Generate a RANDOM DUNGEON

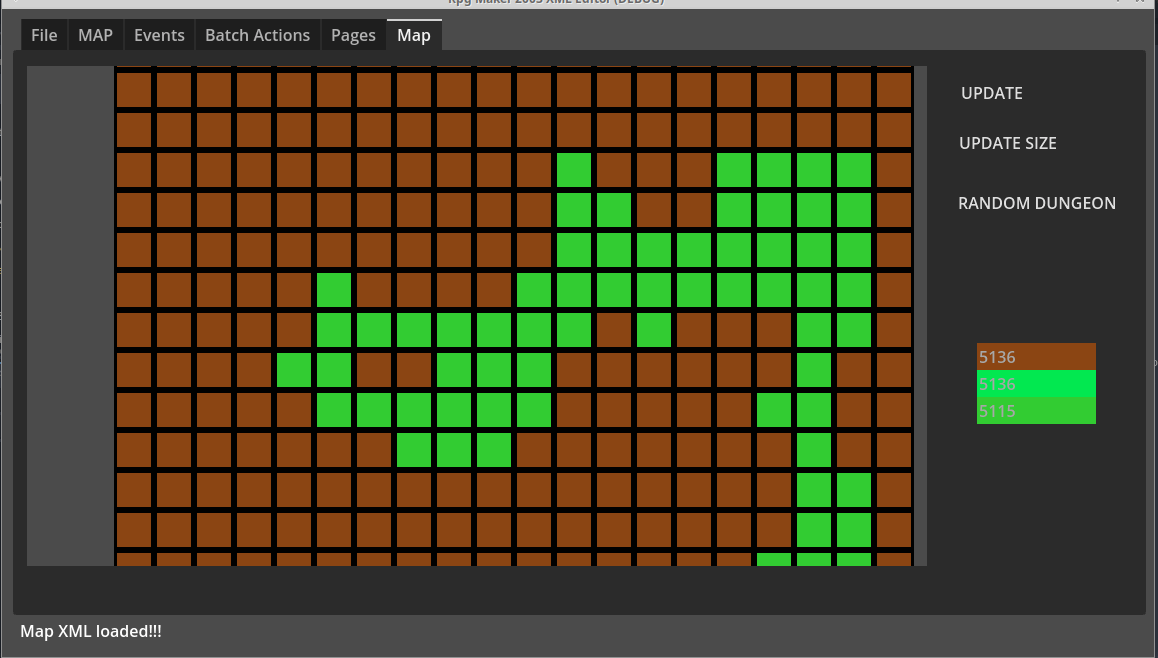(1036, 203)
